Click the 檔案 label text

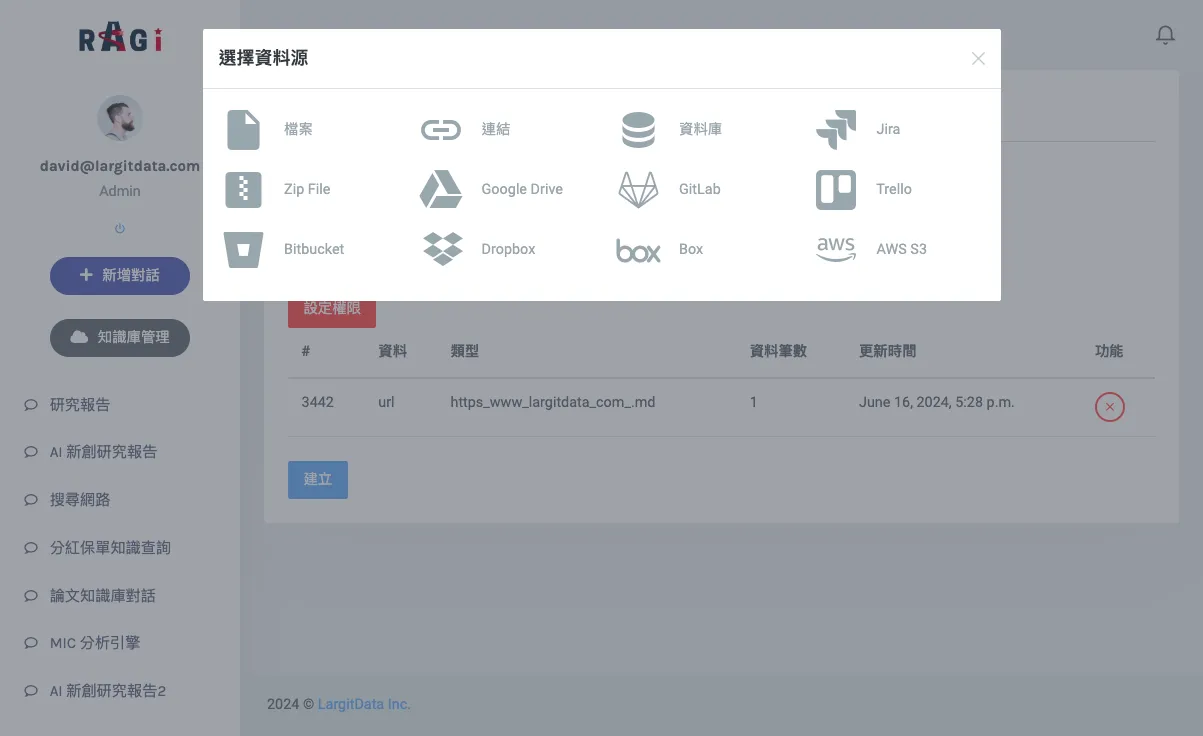coord(298,130)
